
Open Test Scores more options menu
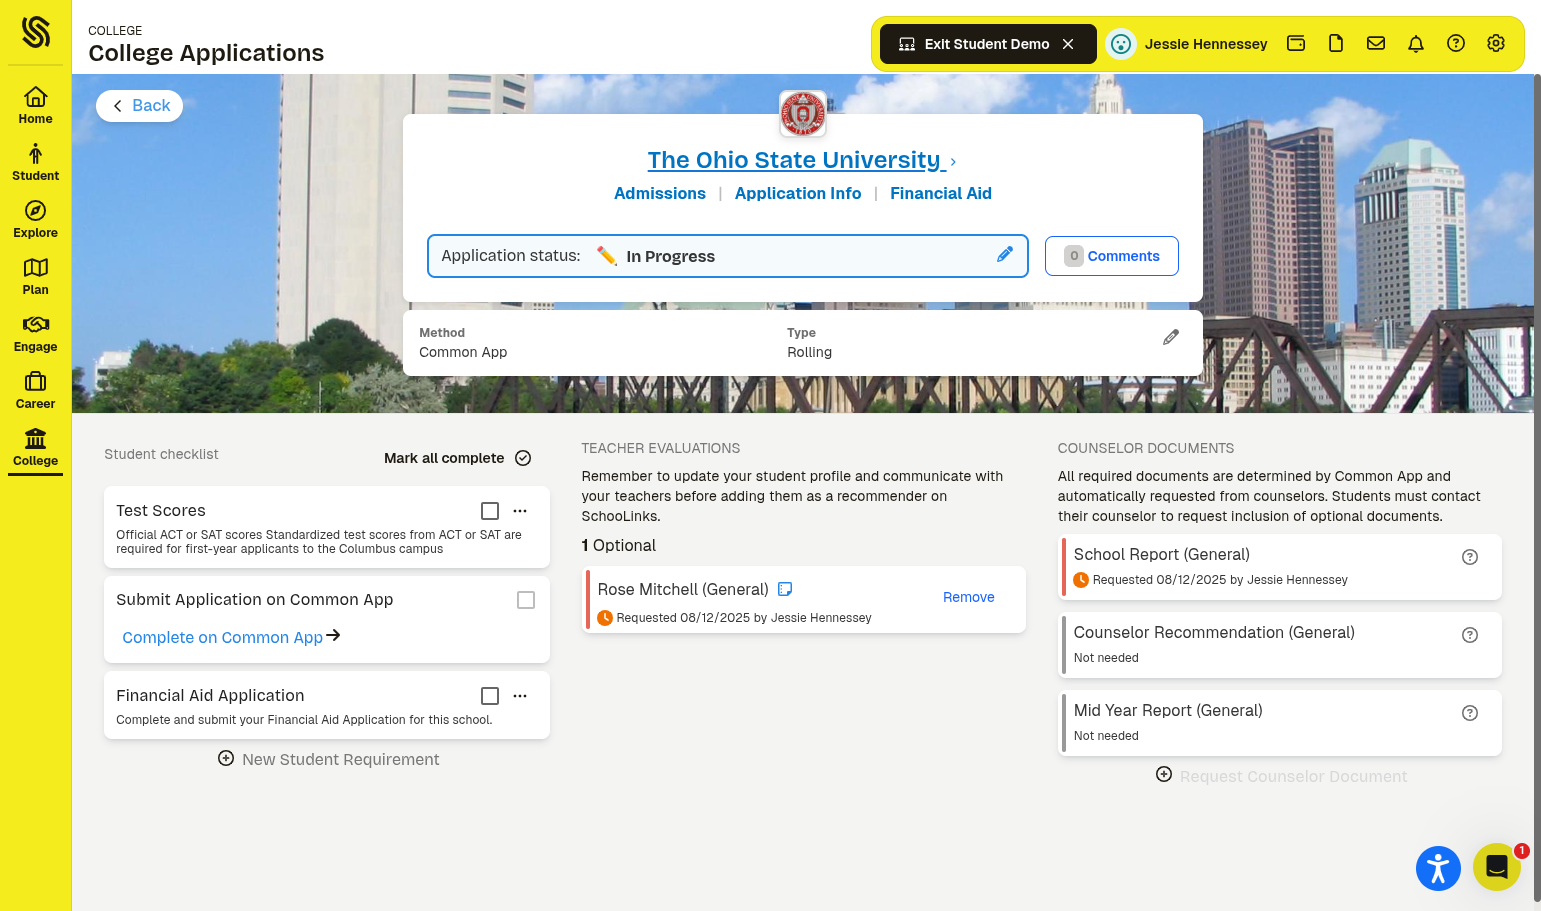point(520,511)
